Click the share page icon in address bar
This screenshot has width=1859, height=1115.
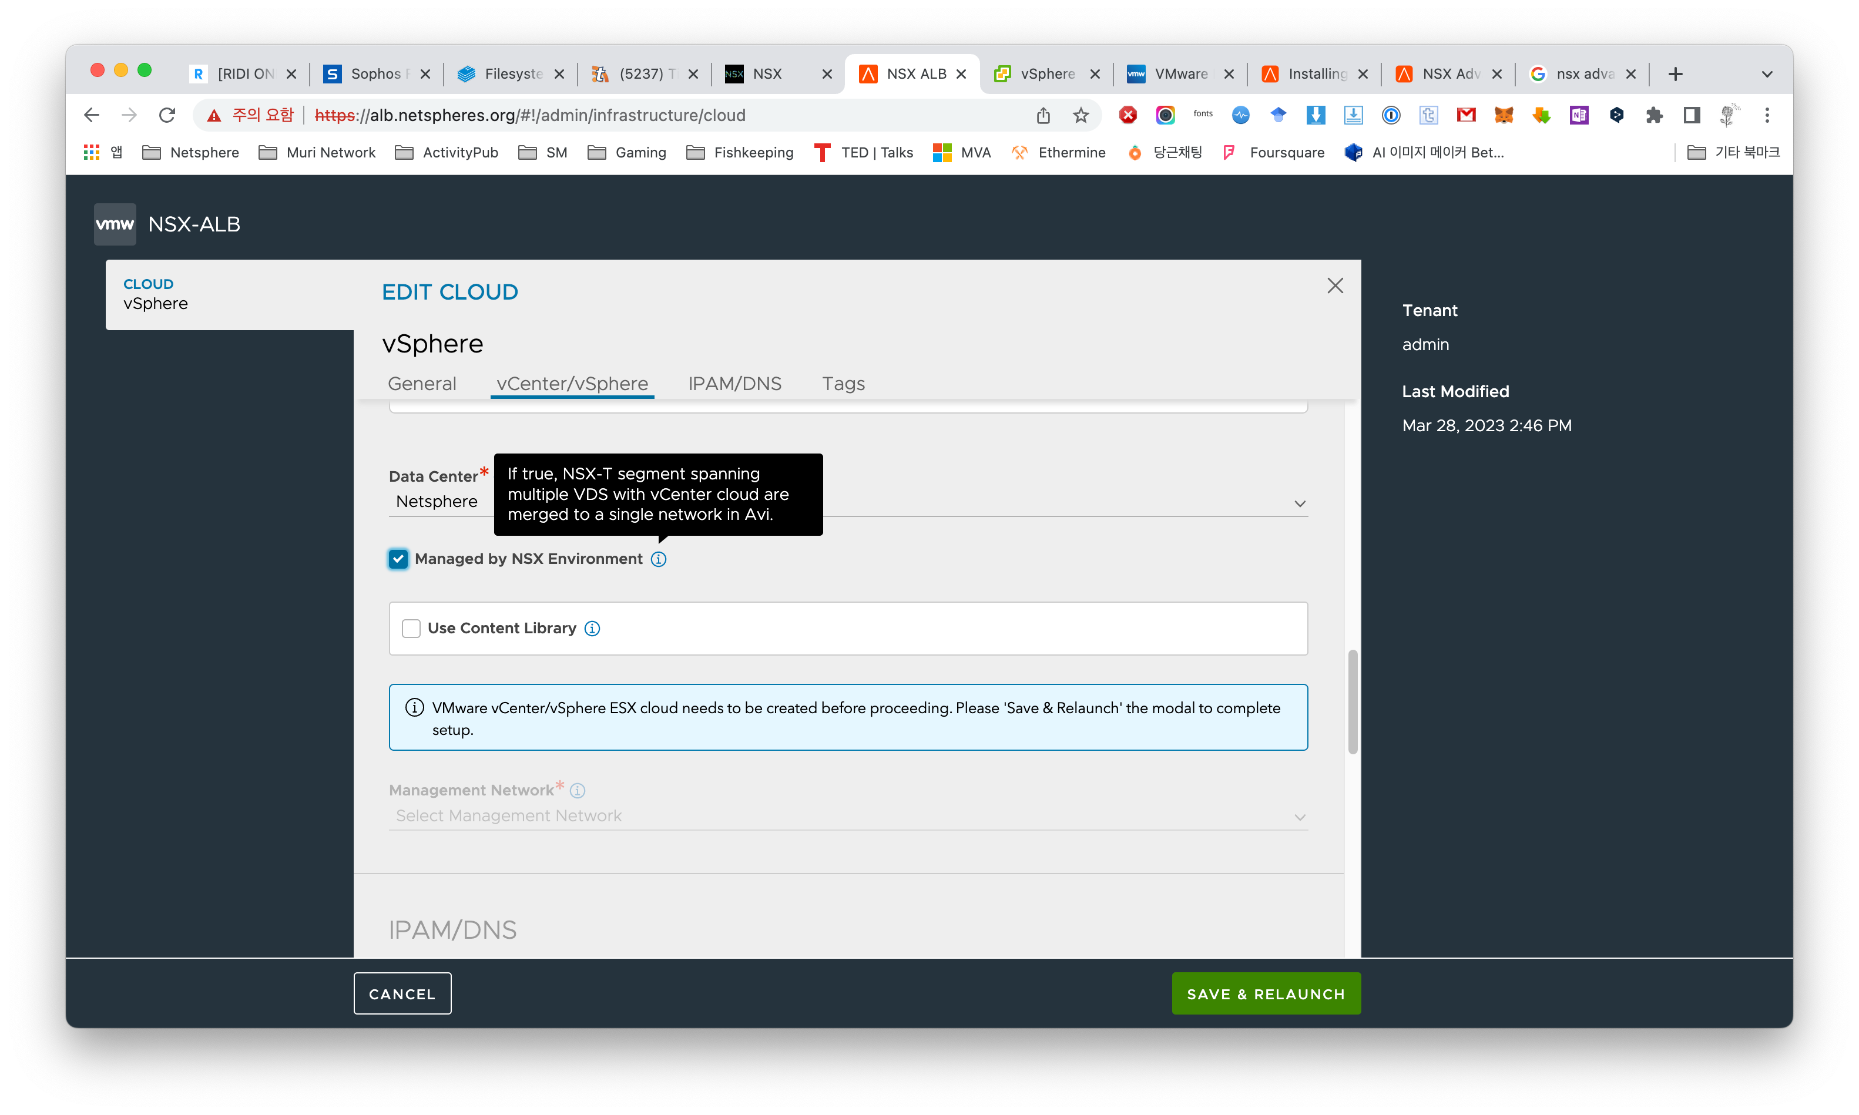point(1043,115)
